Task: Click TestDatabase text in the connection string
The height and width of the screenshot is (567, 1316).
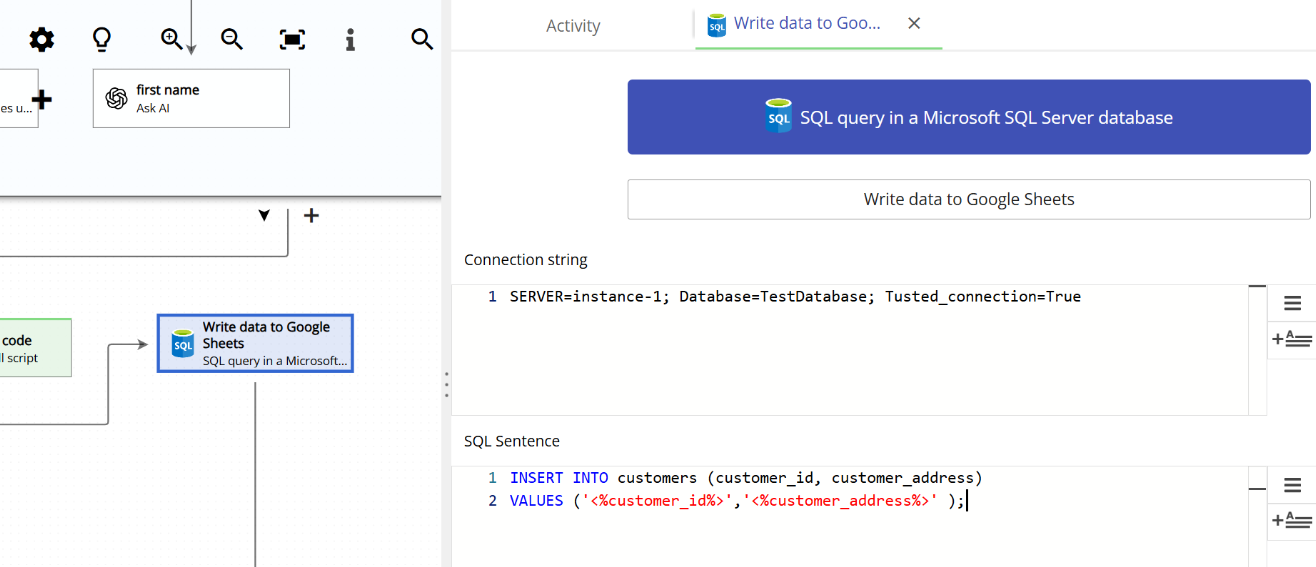Action: [x=815, y=297]
